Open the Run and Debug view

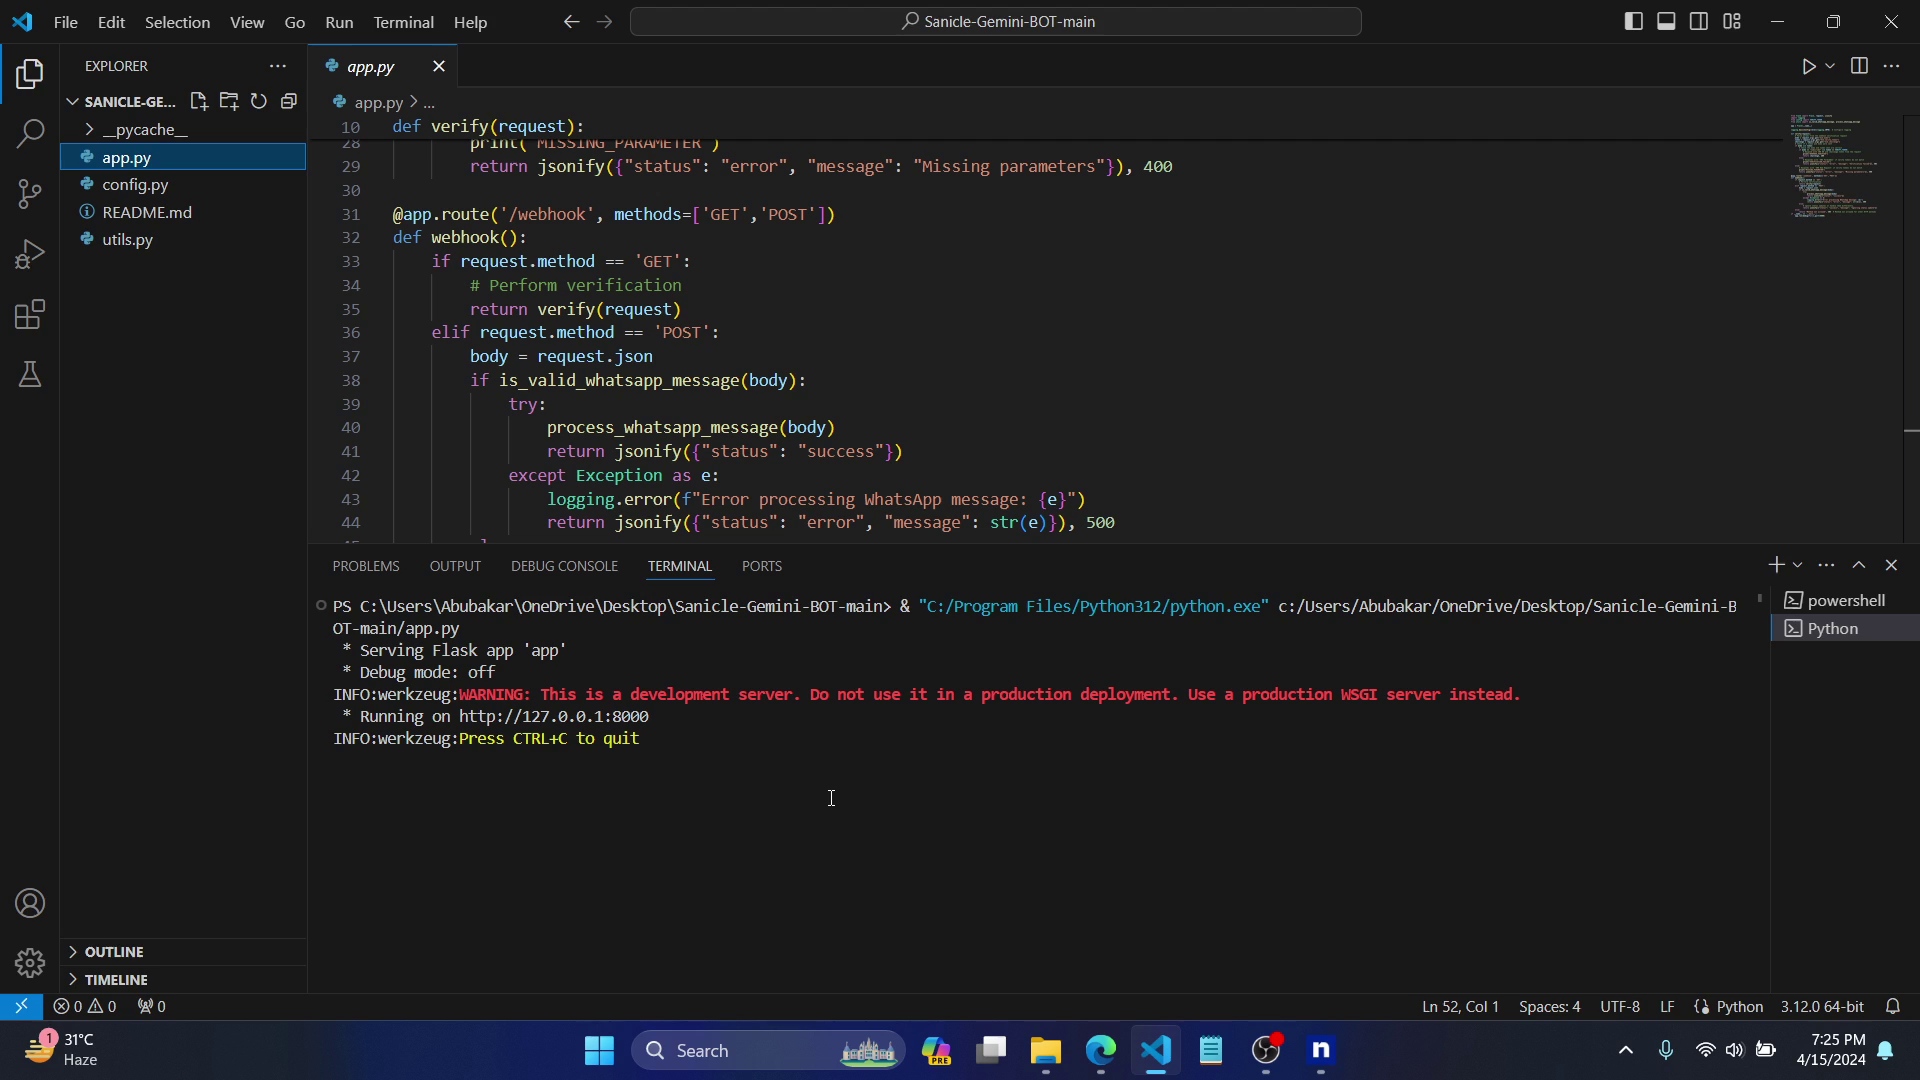pyautogui.click(x=30, y=254)
